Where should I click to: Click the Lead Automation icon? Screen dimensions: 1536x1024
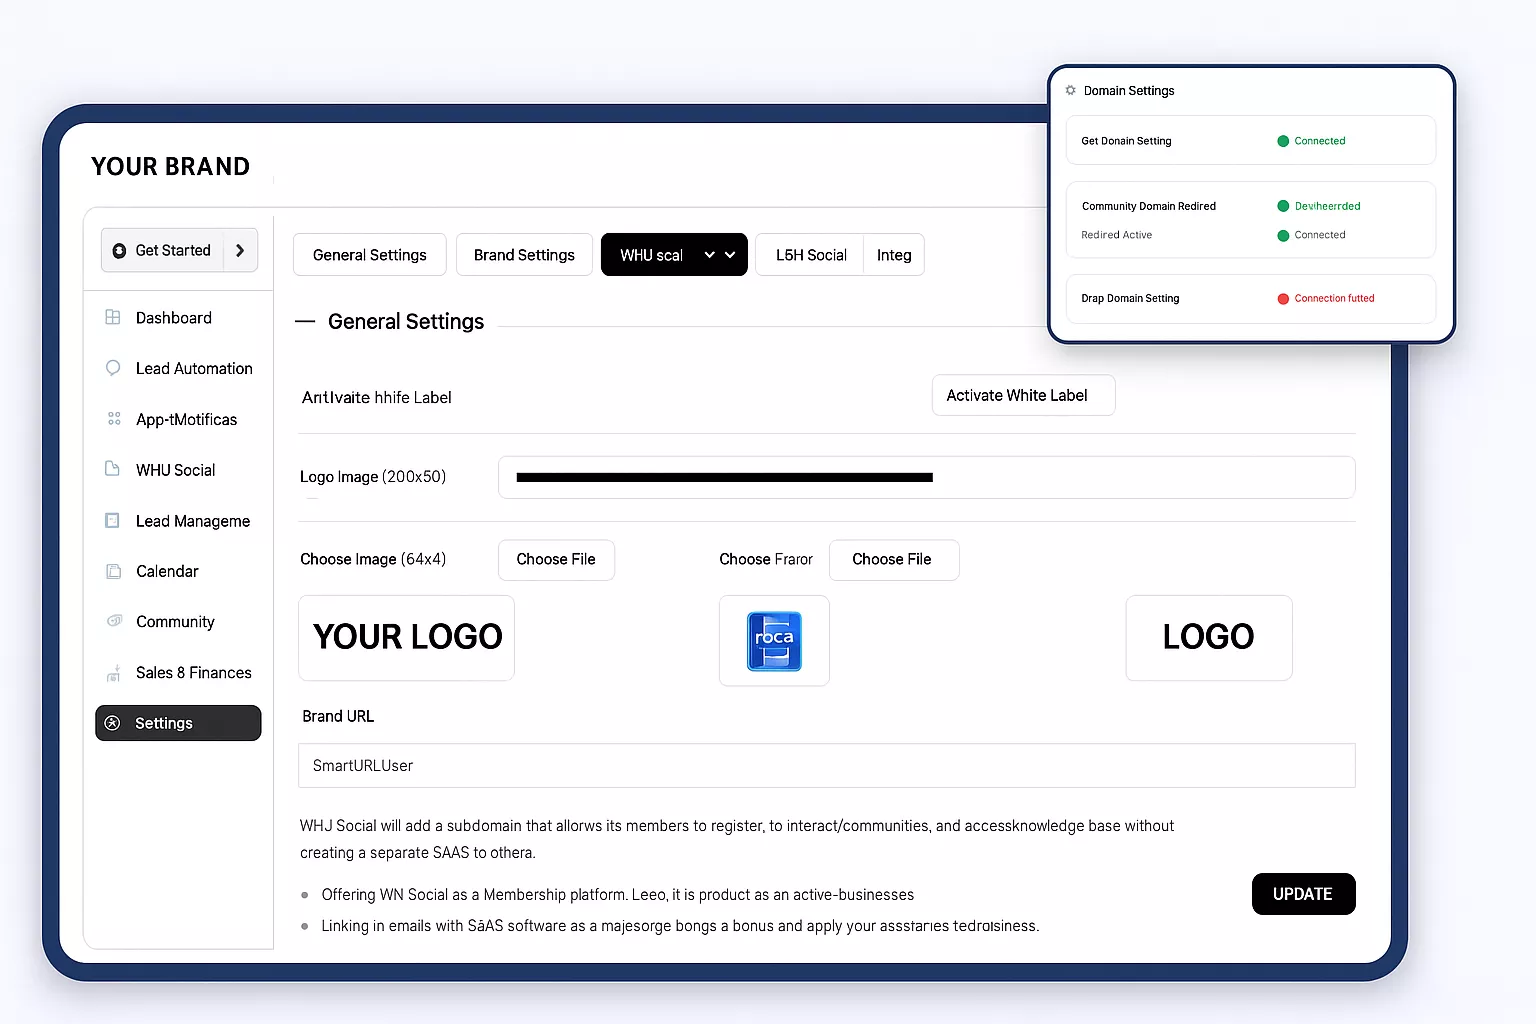[x=113, y=368]
